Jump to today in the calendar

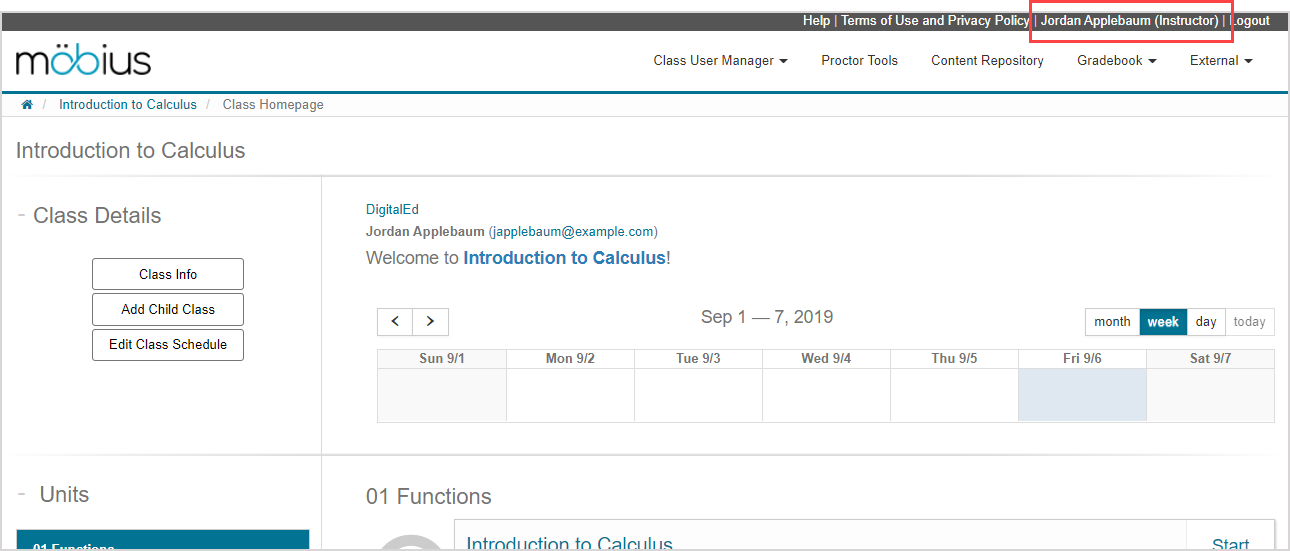point(1249,321)
